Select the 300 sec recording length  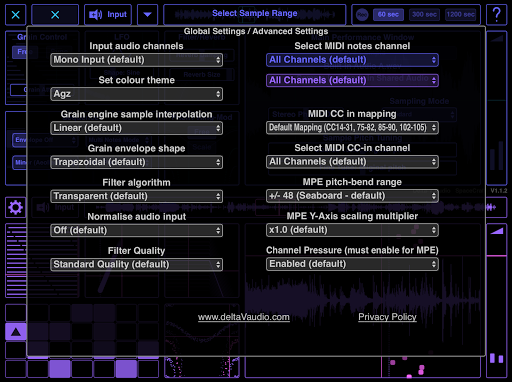424,15
